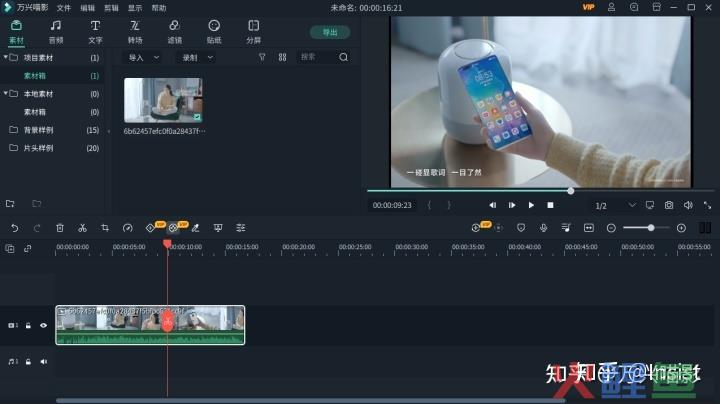The height and width of the screenshot is (404, 720).
Task: Step to previous frame
Action: [493, 205]
